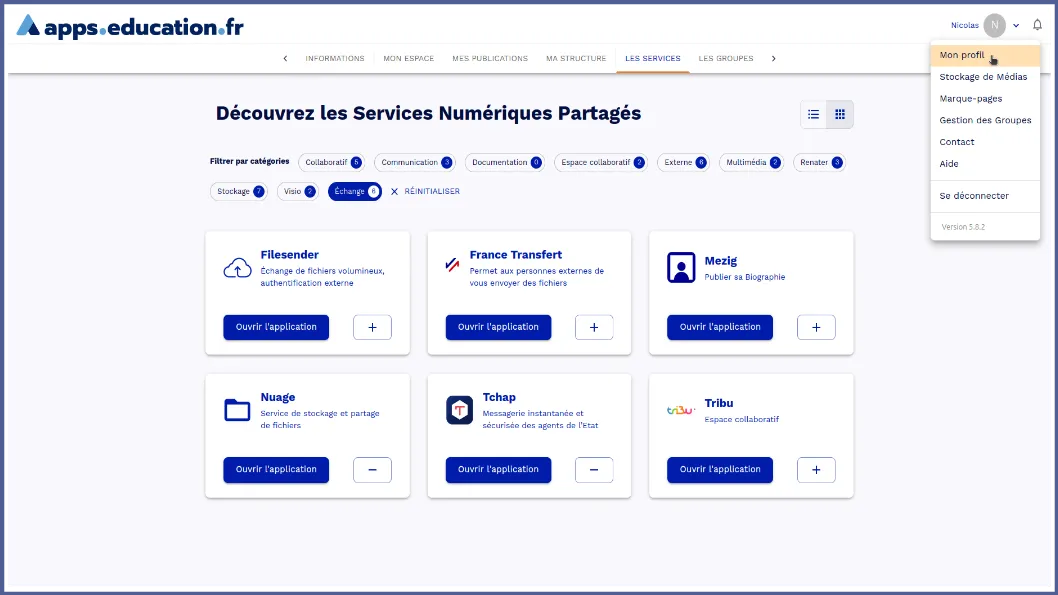Click the Tribu title link
Viewport: 1058px width, 595px height.
pyautogui.click(x=719, y=403)
